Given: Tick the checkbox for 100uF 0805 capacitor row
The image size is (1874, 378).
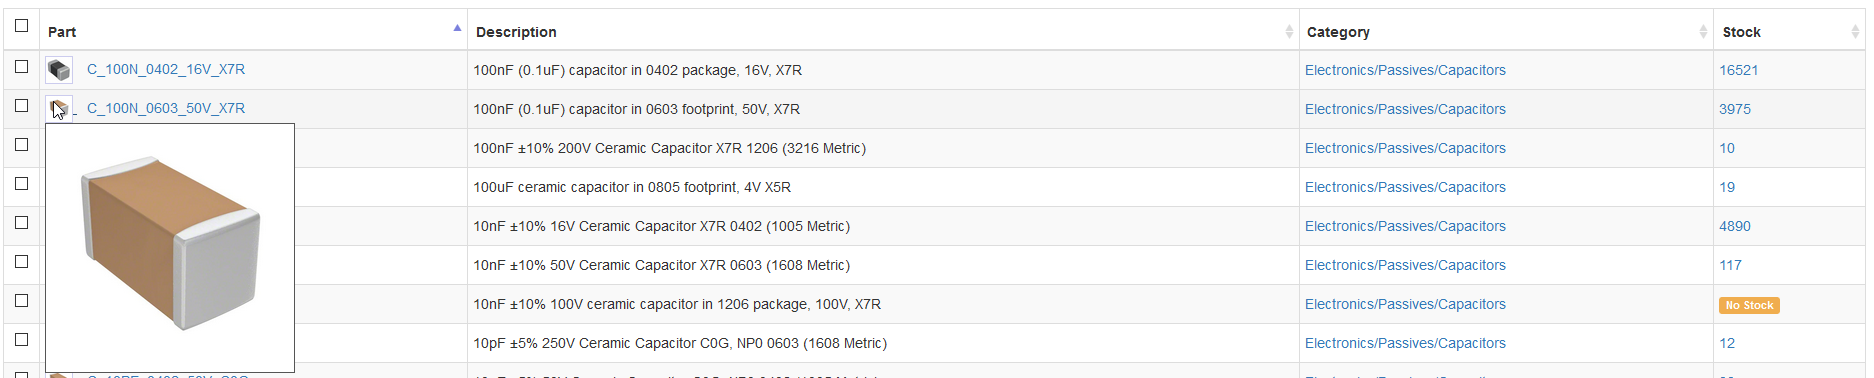Looking at the screenshot, I should (21, 184).
